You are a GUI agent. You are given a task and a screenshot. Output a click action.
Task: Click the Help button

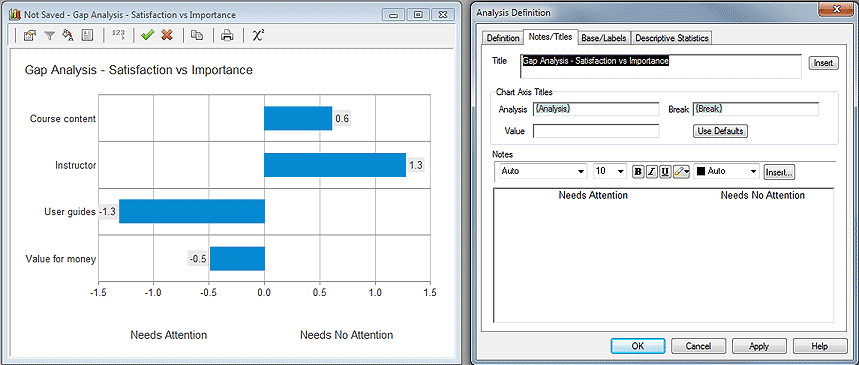(820, 346)
